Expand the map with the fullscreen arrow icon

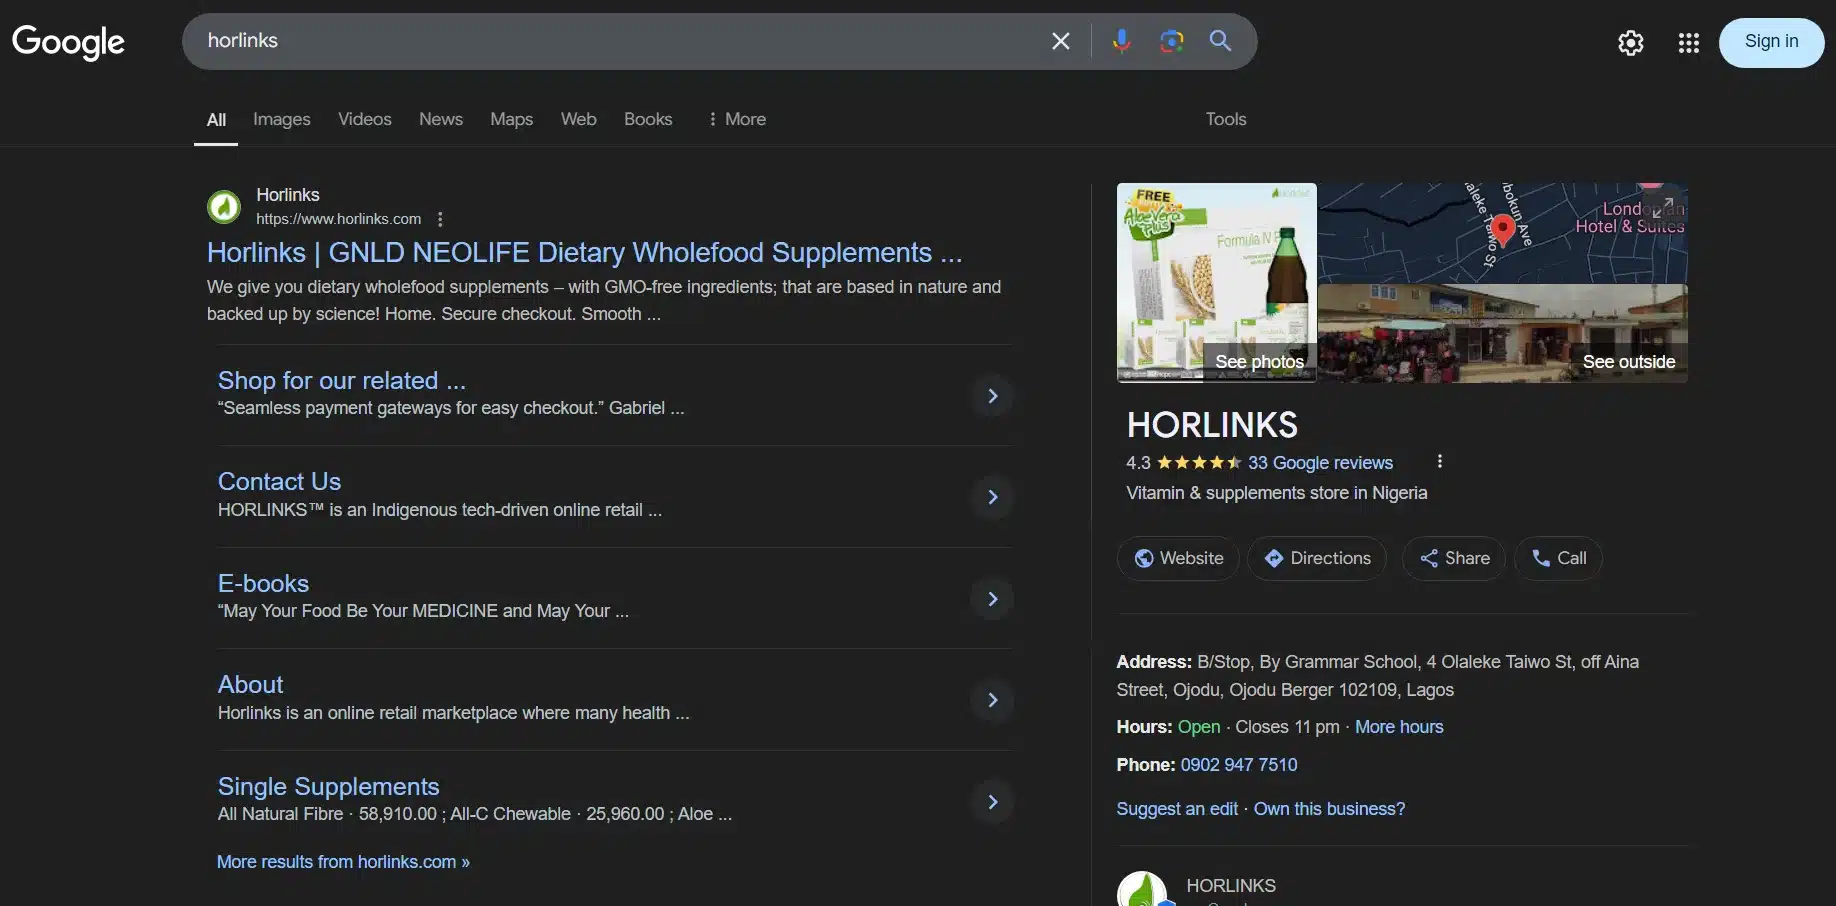(1662, 207)
